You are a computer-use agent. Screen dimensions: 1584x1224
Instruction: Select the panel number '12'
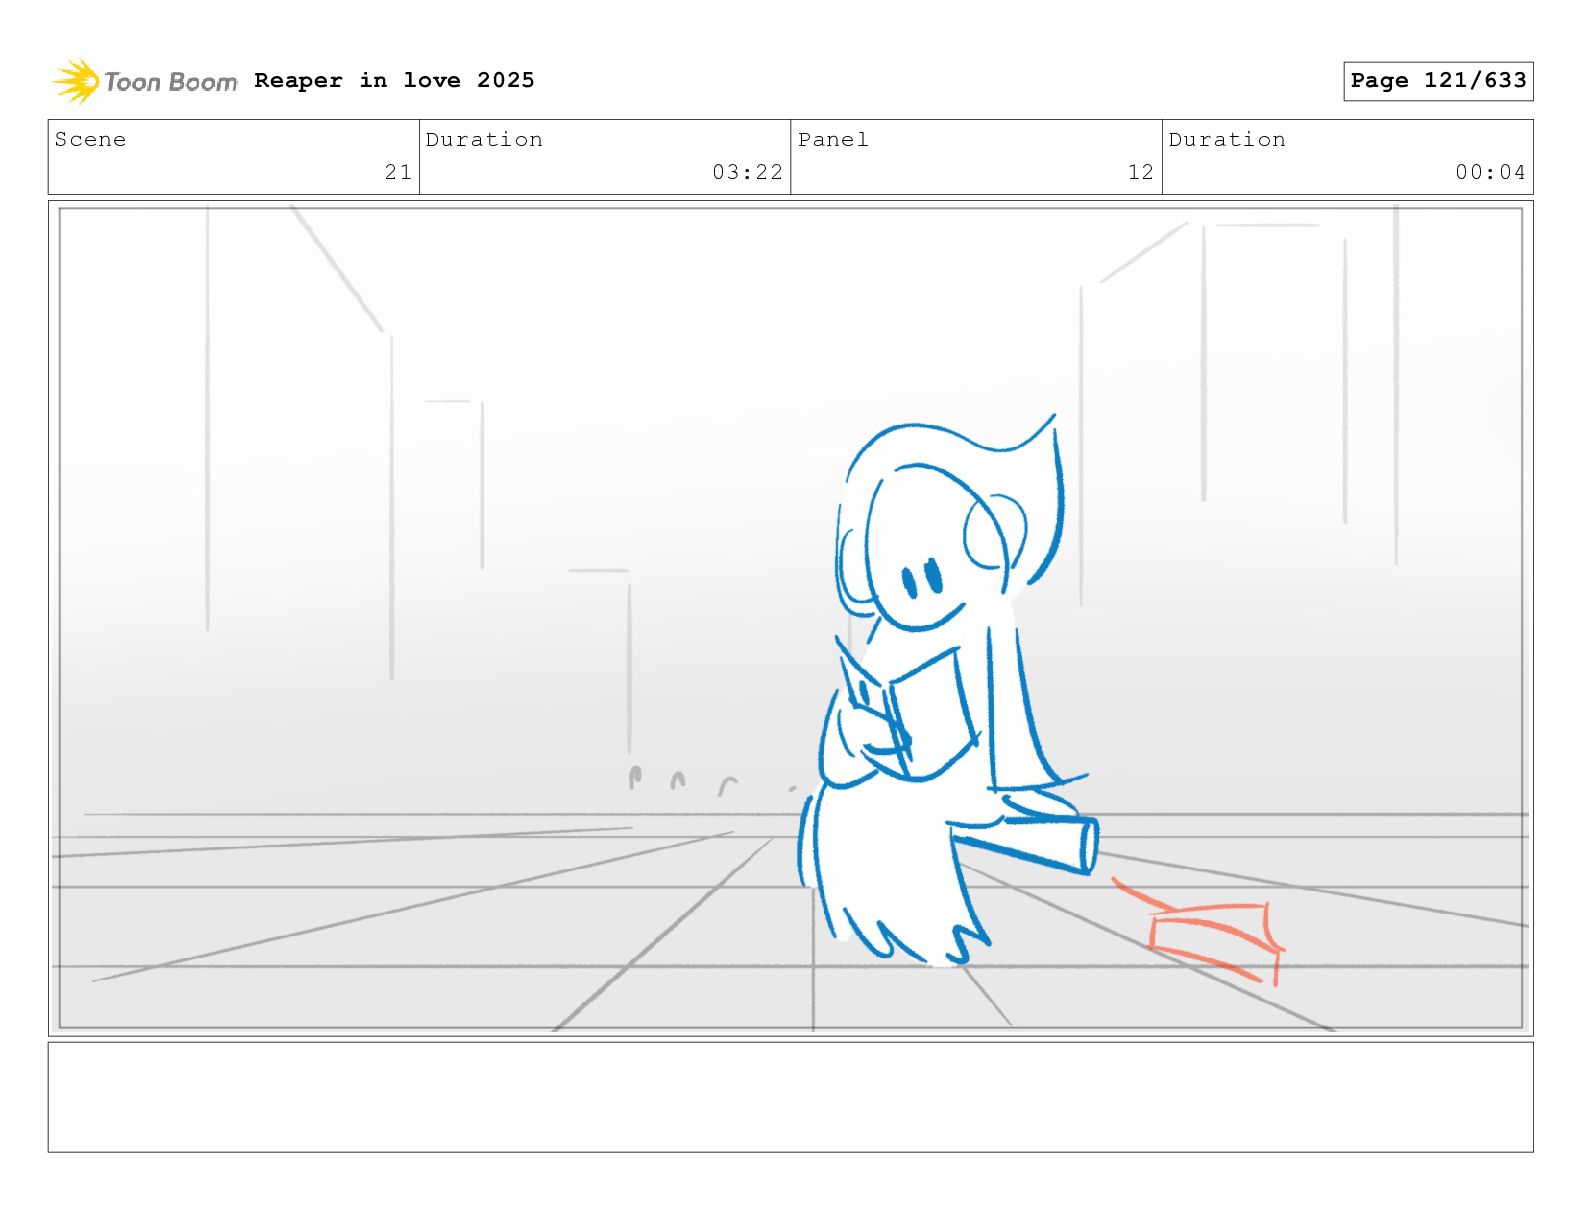[x=1141, y=172]
